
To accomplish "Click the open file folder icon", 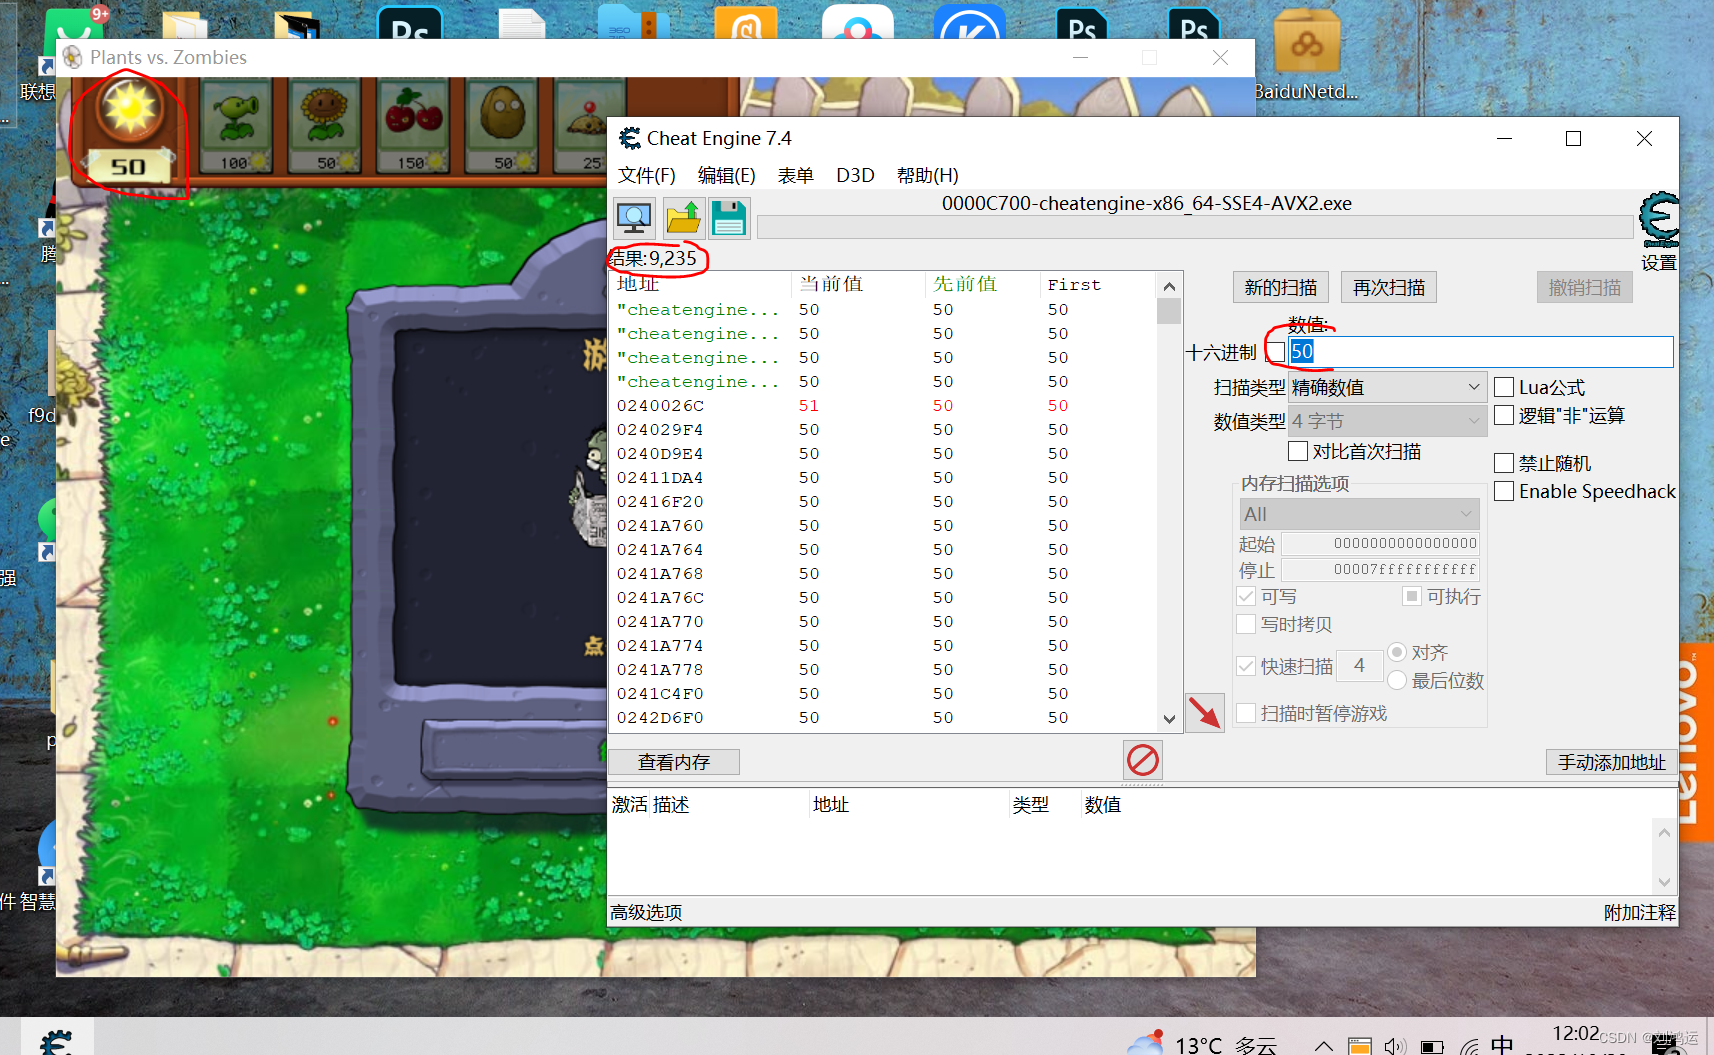I will click(x=683, y=218).
